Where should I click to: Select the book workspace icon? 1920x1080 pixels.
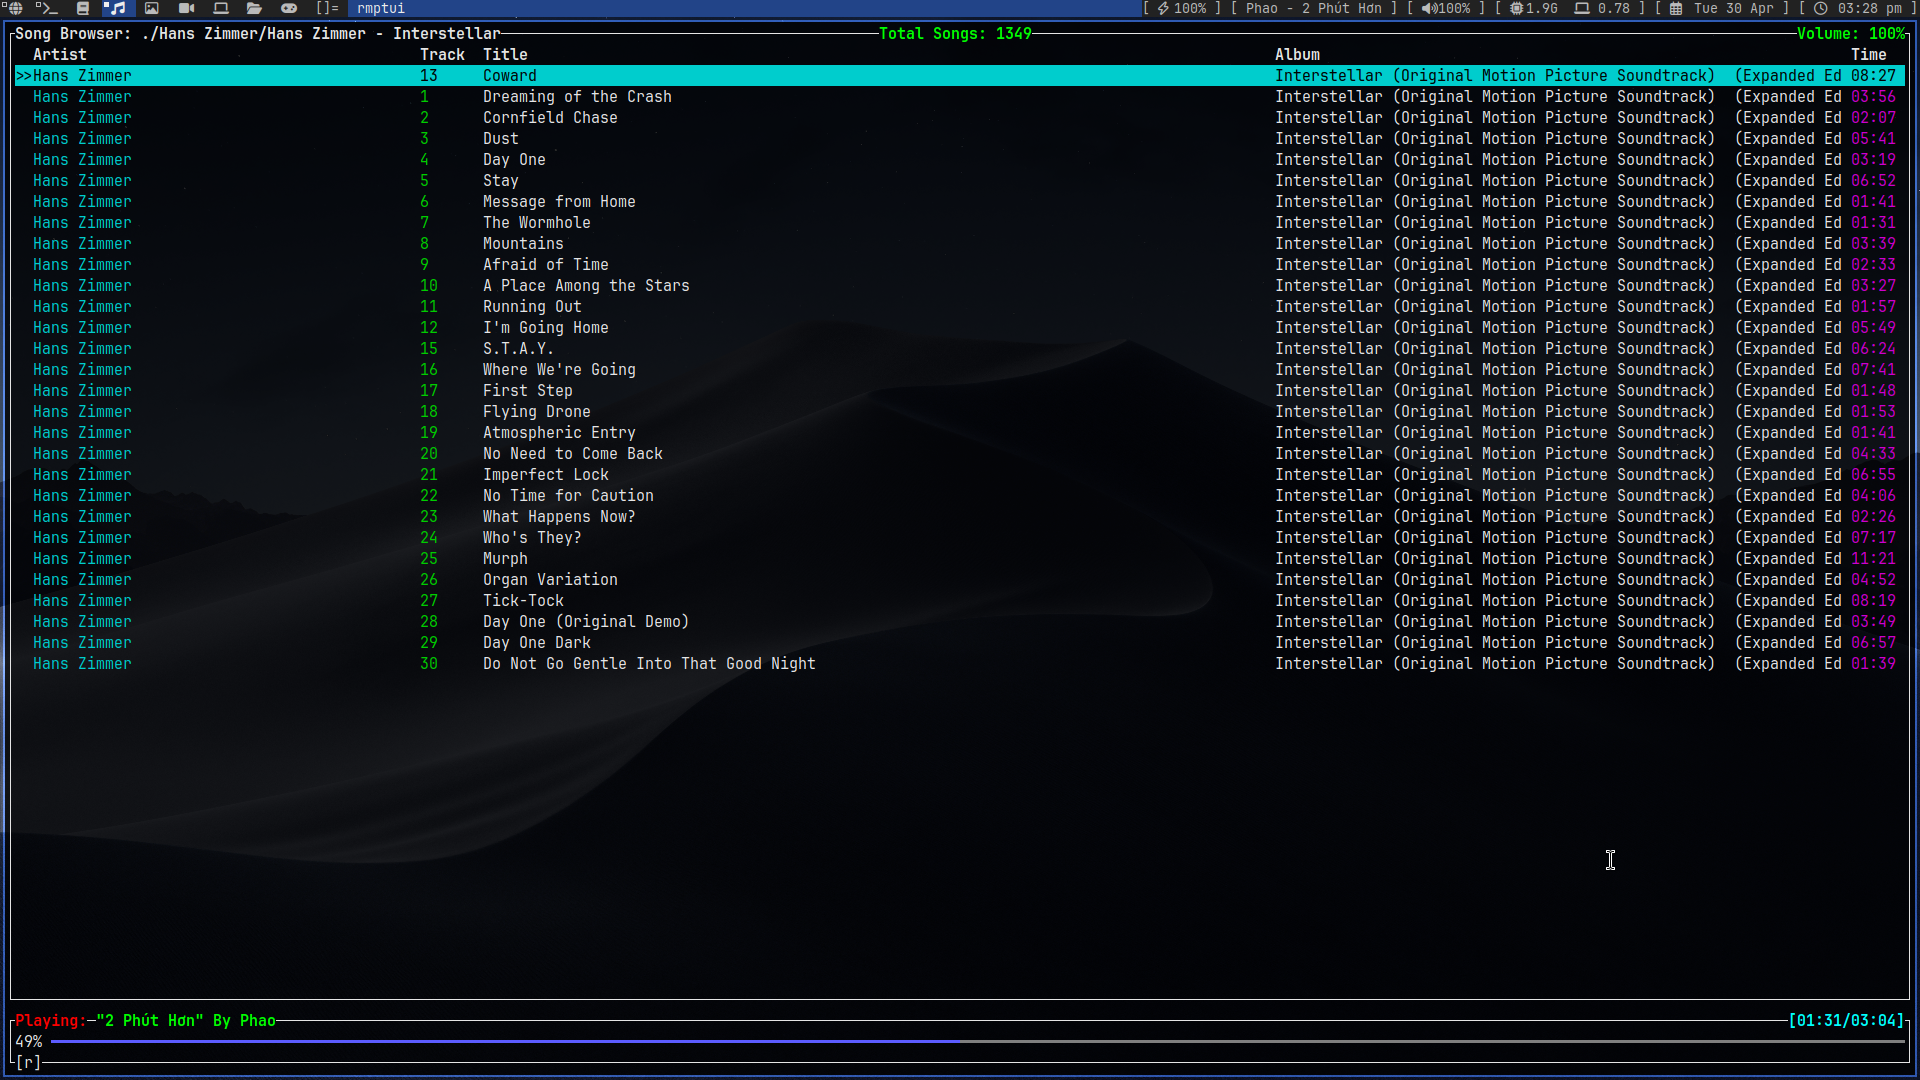pyautogui.click(x=83, y=8)
